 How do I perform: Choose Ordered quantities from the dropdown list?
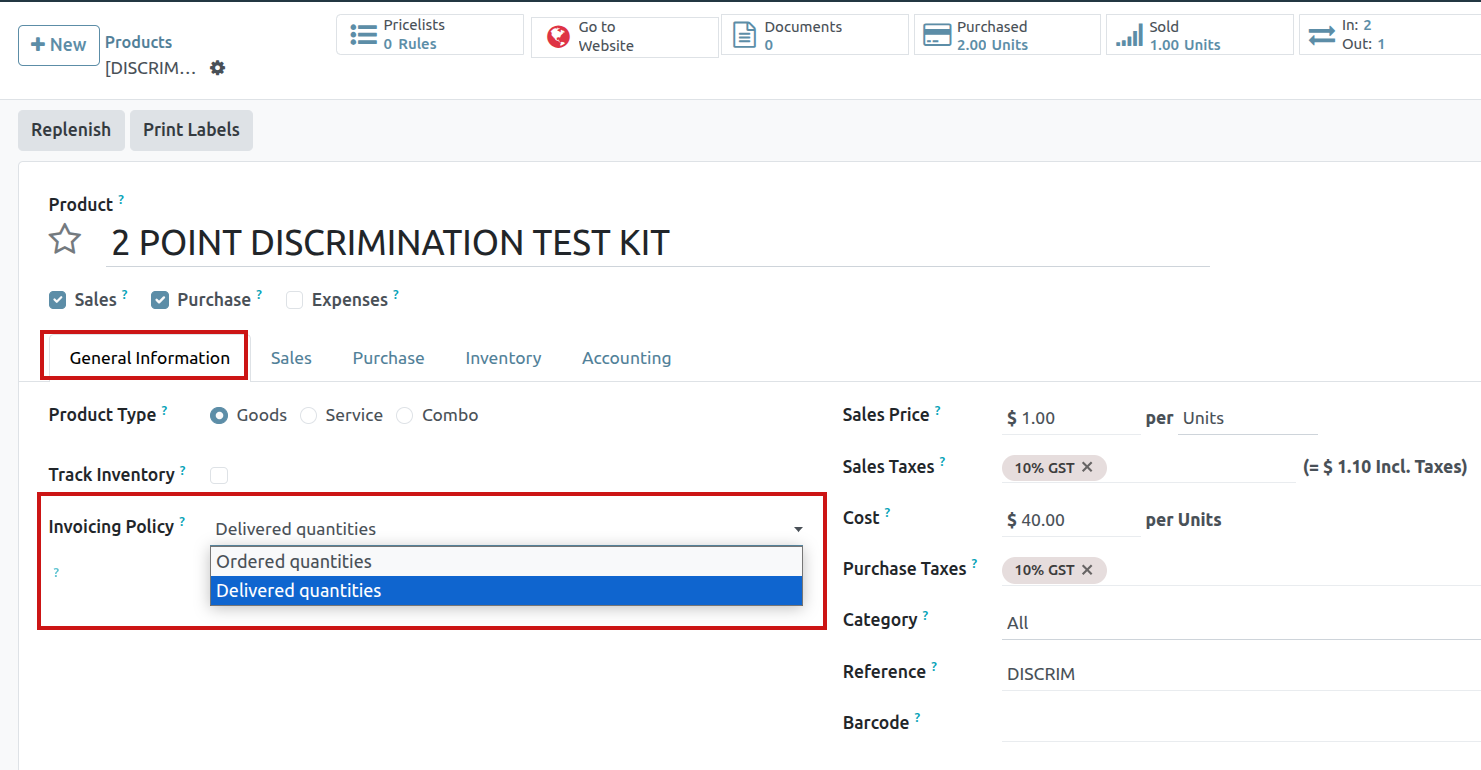tap(294, 561)
